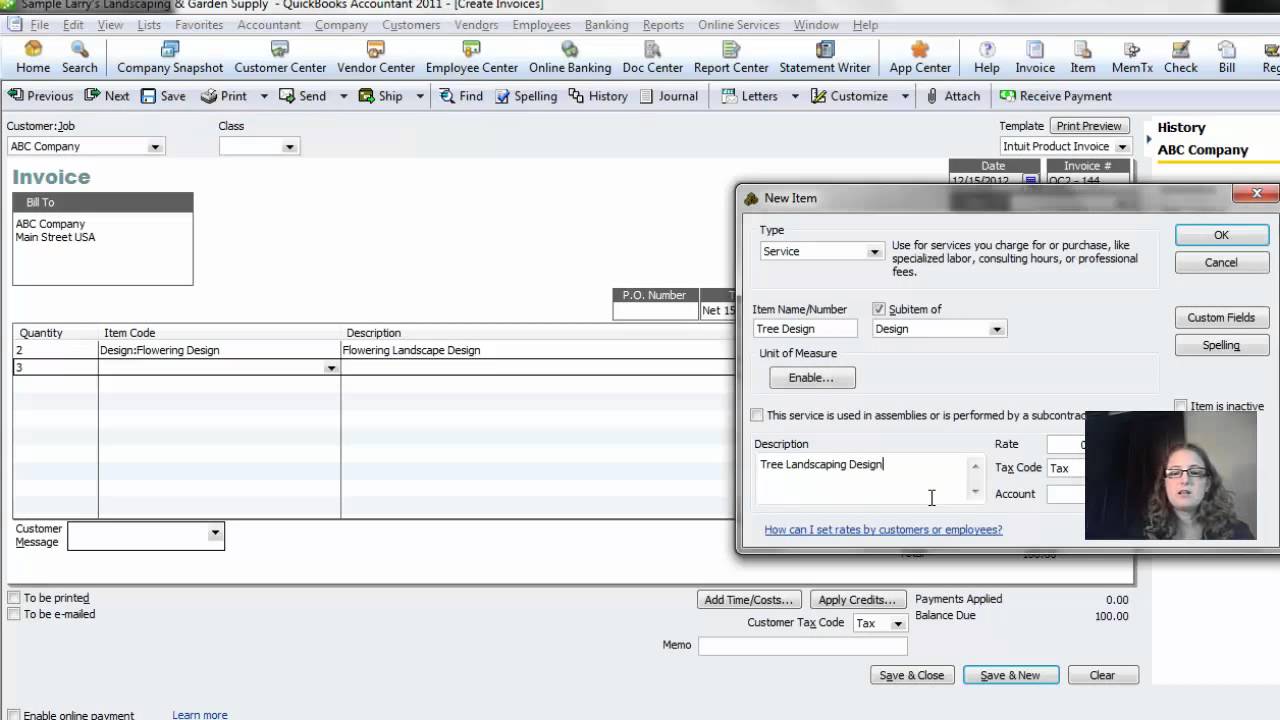
Task: Open the Subitem parent Design dropdown
Action: click(x=996, y=329)
